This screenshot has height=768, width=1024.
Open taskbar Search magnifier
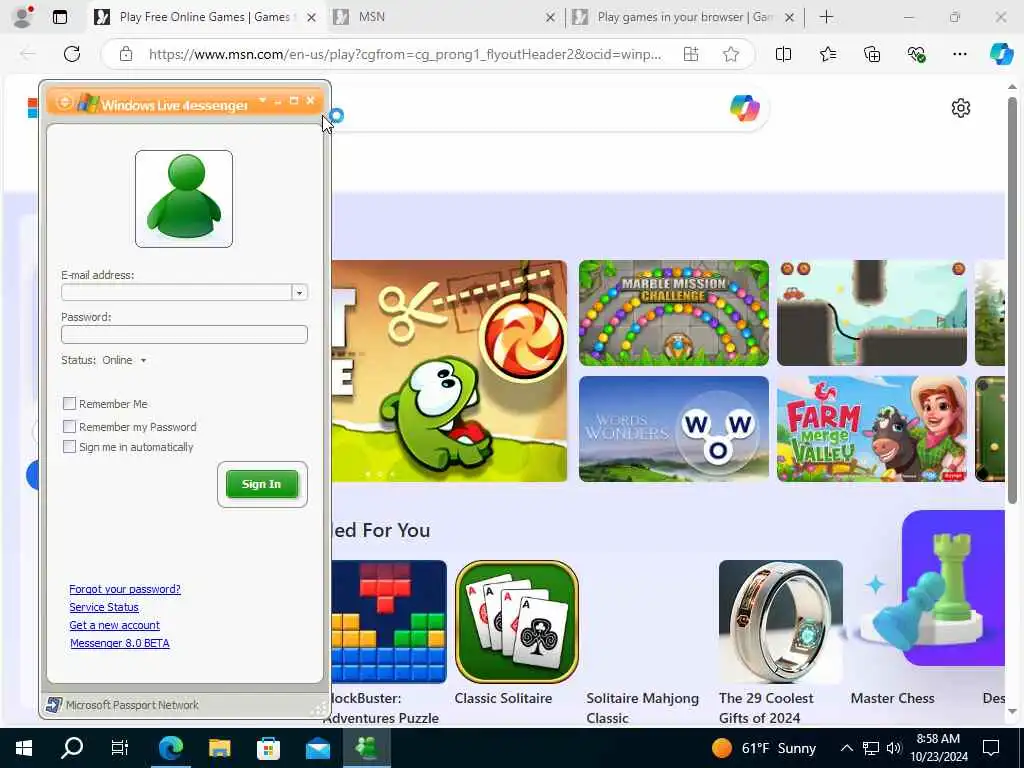click(x=72, y=748)
